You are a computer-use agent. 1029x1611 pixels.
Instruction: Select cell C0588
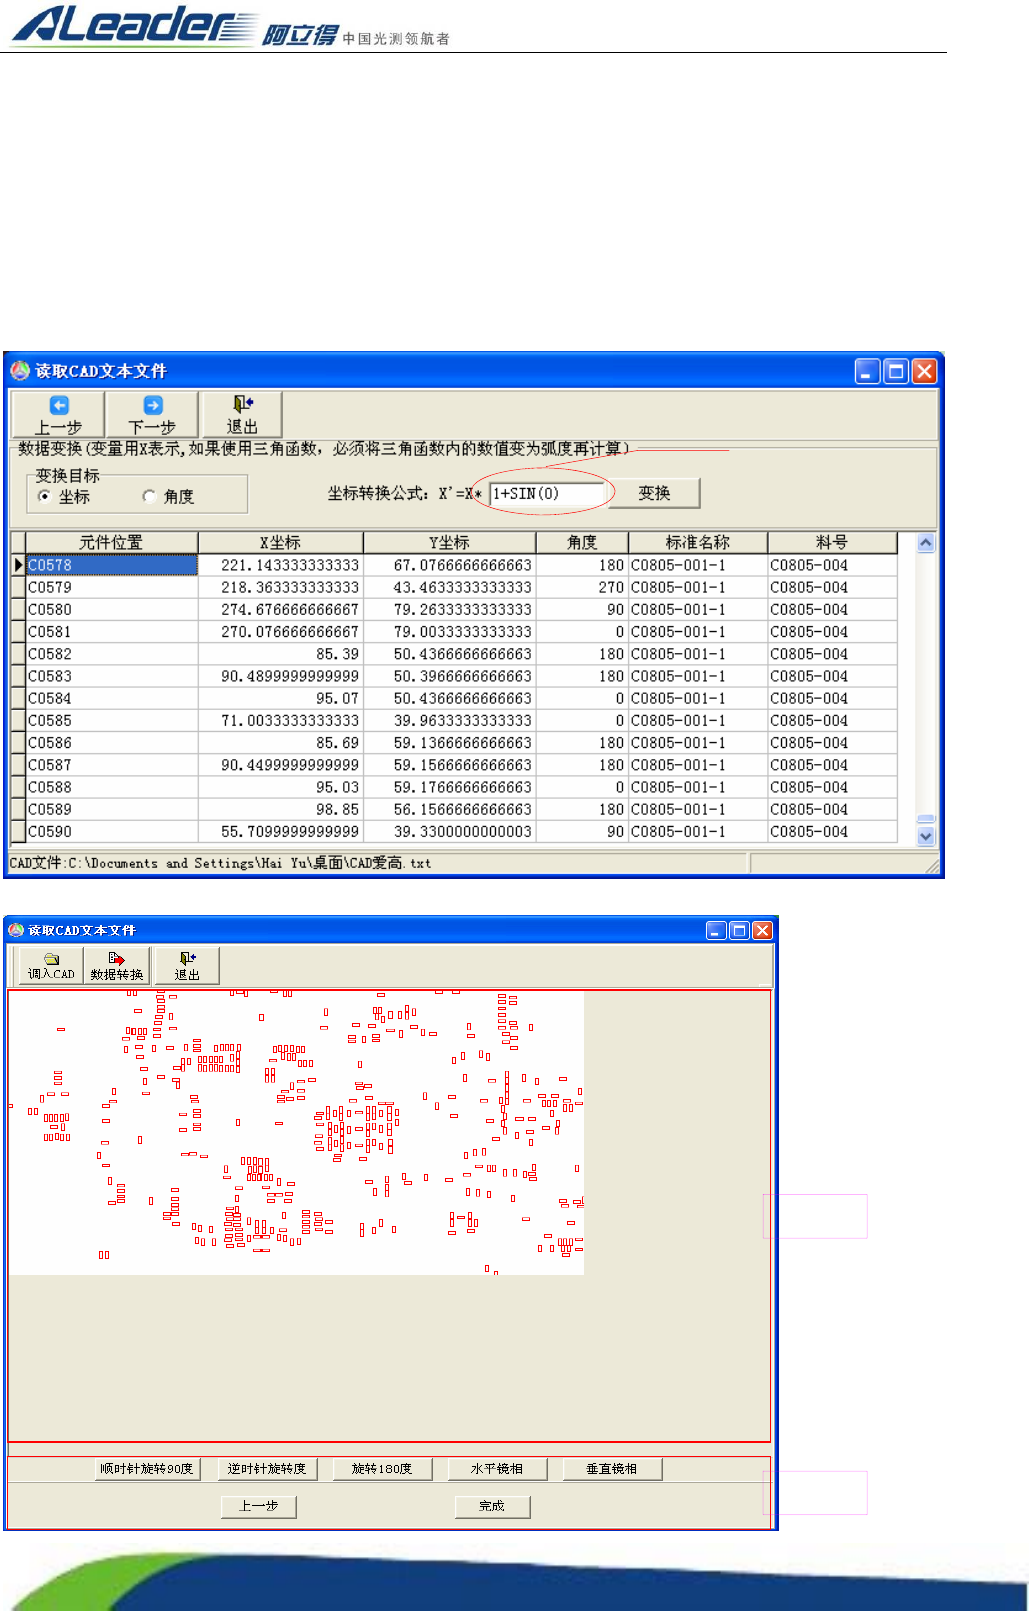[112, 787]
